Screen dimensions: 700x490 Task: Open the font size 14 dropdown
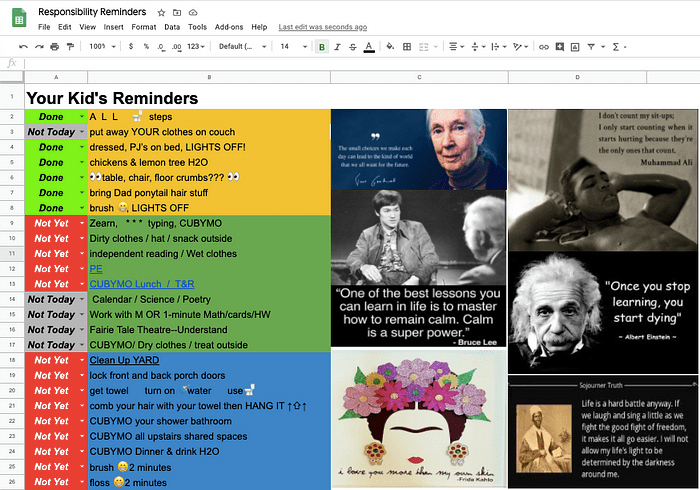293,46
